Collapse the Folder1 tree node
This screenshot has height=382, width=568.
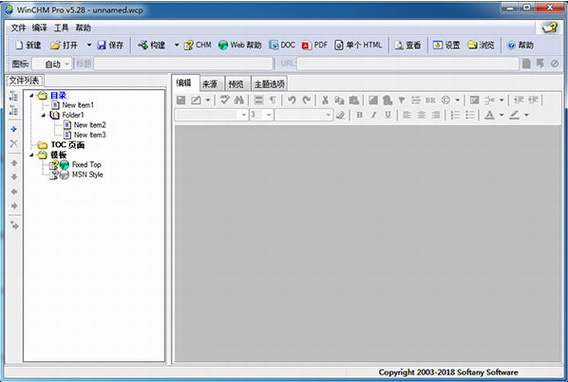point(43,115)
